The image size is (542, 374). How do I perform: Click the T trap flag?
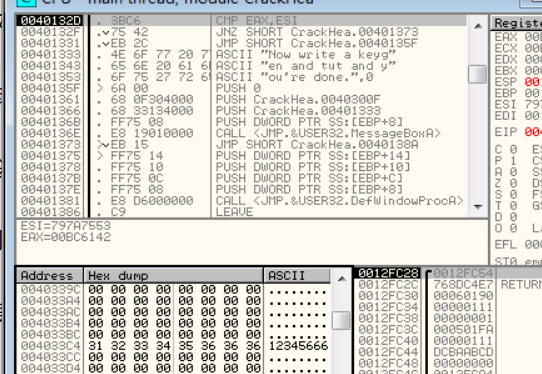pyautogui.click(x=506, y=205)
